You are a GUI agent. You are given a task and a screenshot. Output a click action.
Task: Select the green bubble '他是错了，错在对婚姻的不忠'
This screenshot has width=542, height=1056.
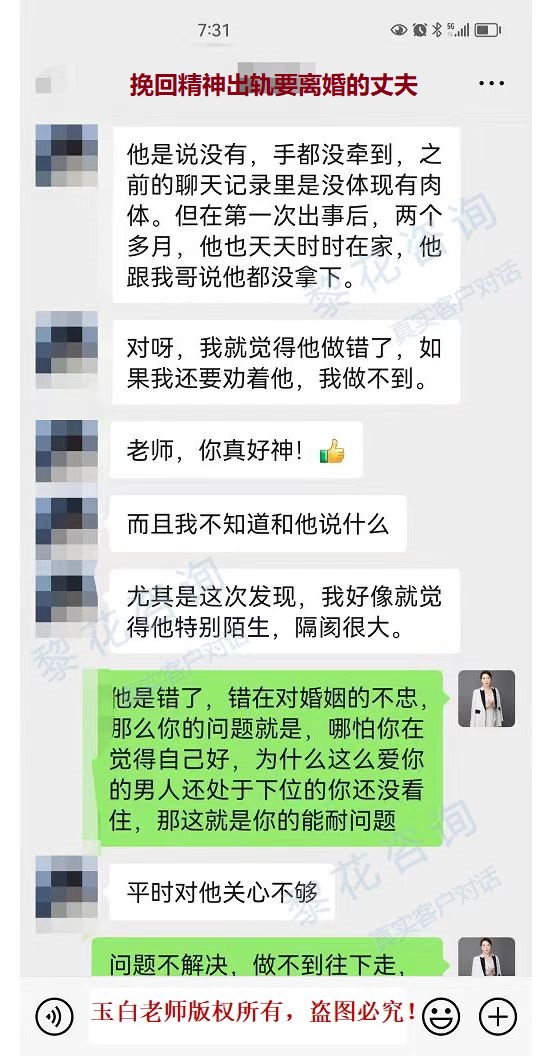point(270,758)
